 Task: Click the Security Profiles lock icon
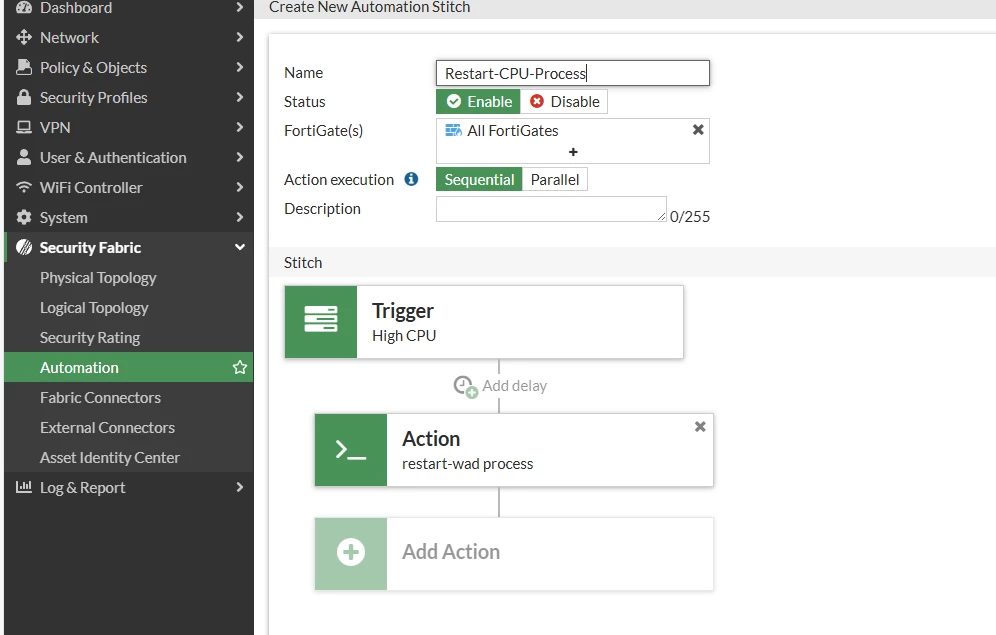tap(24, 97)
